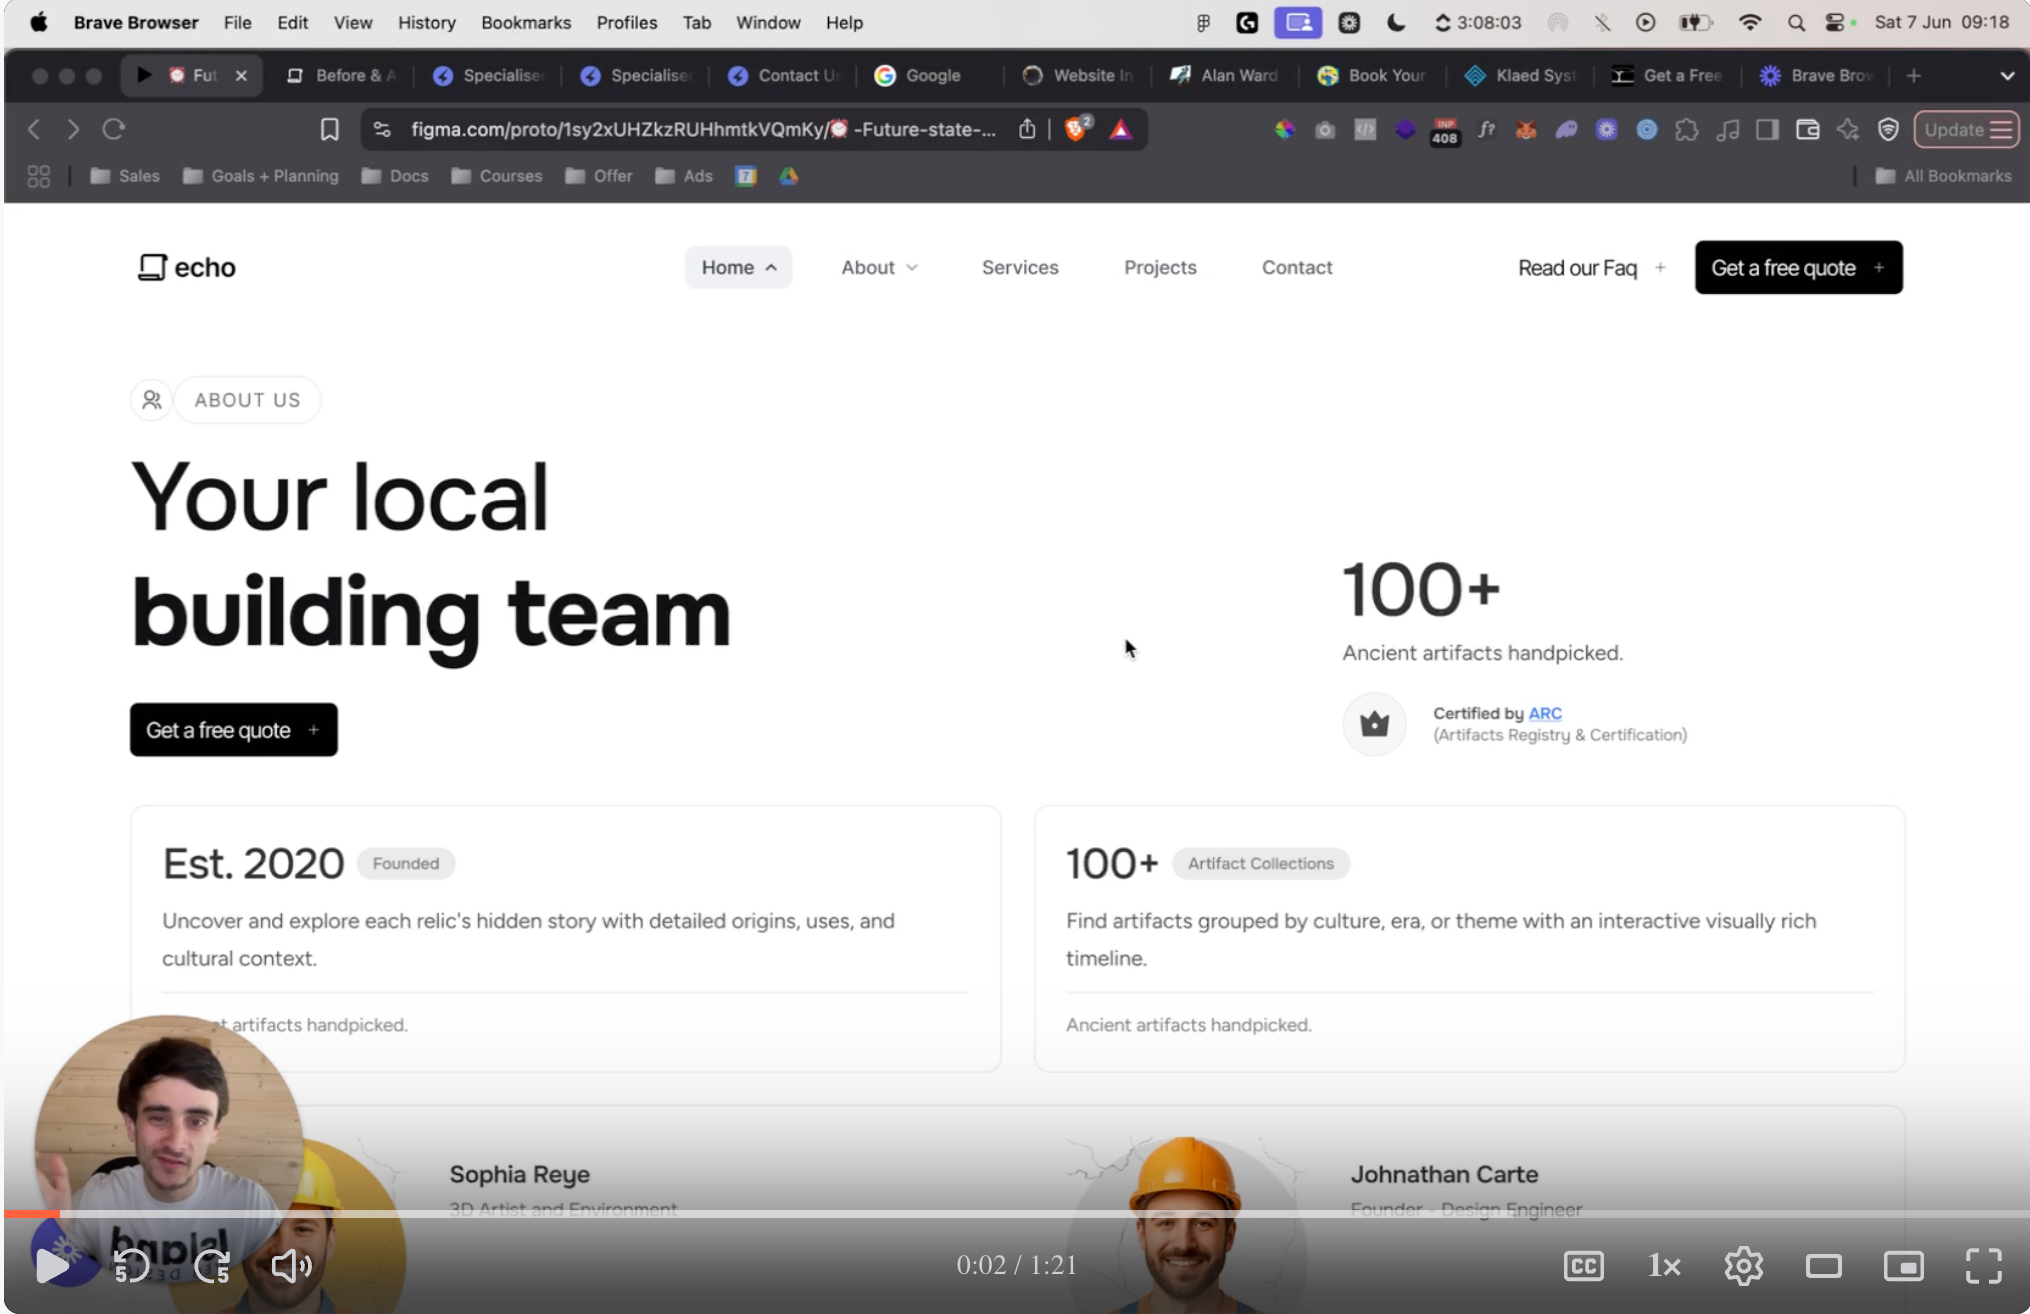Open Brave Wallet icon
The image size is (2030, 1314).
pyautogui.click(x=1807, y=129)
